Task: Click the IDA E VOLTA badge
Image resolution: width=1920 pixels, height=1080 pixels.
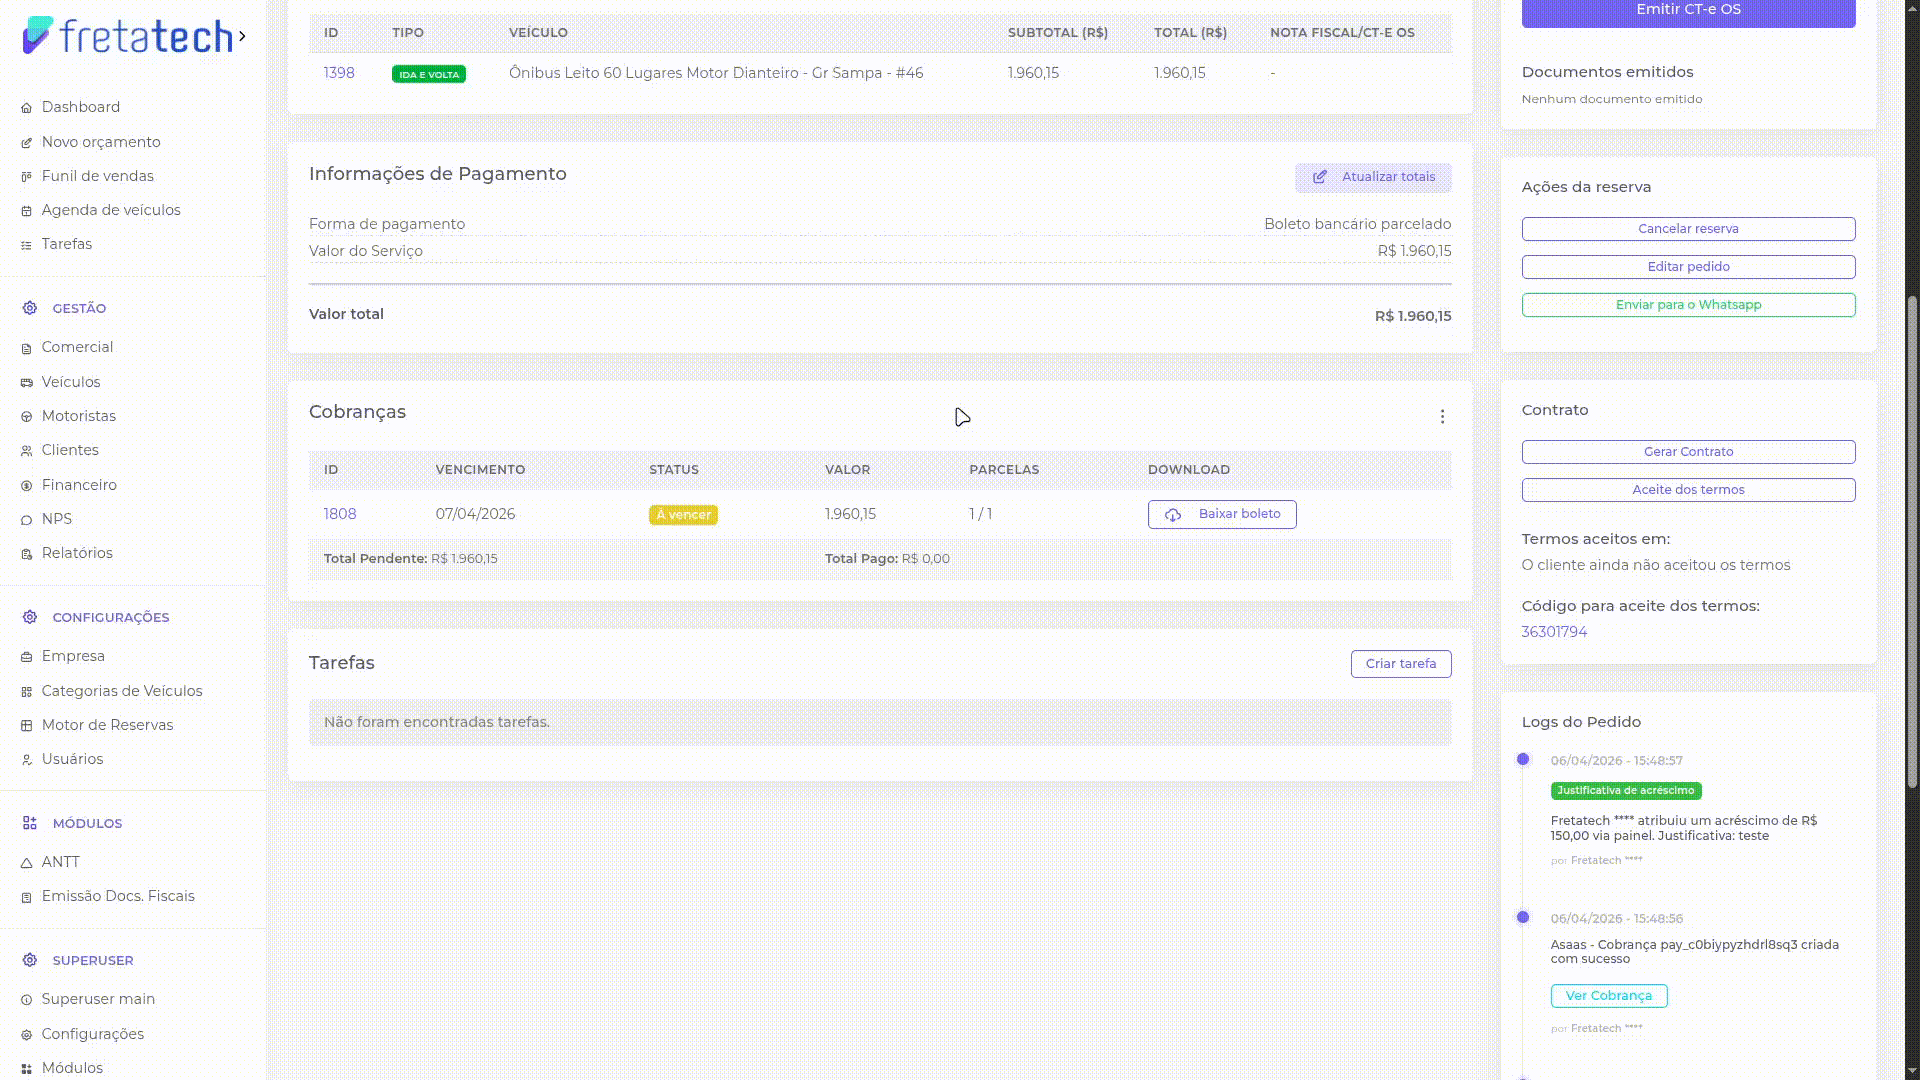Action: coord(429,74)
